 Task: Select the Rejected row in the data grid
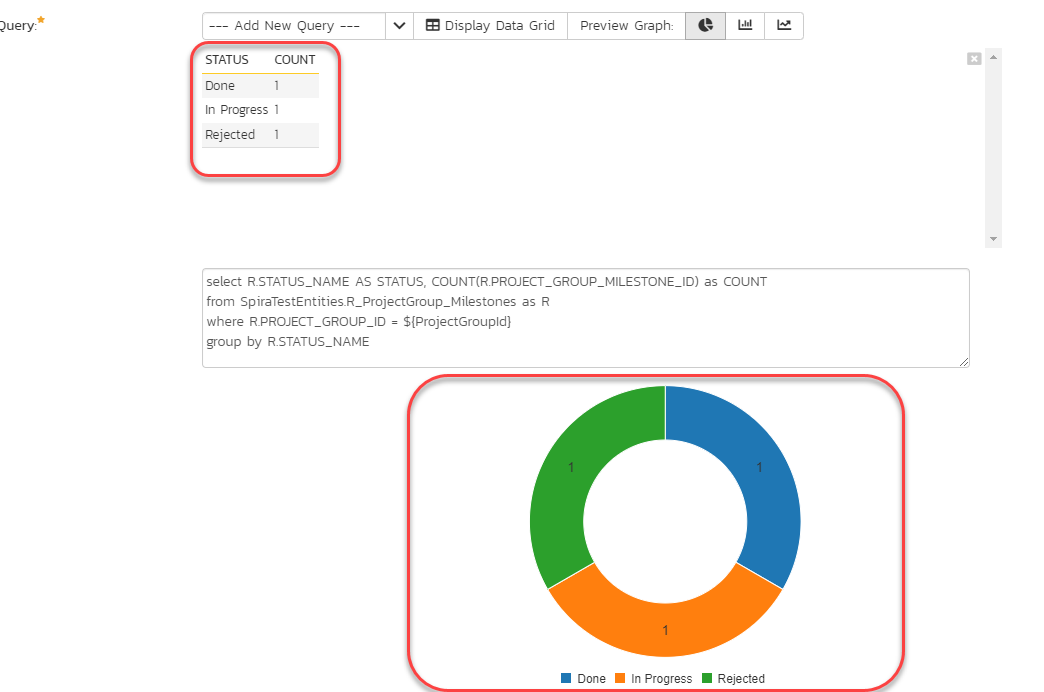coord(260,135)
